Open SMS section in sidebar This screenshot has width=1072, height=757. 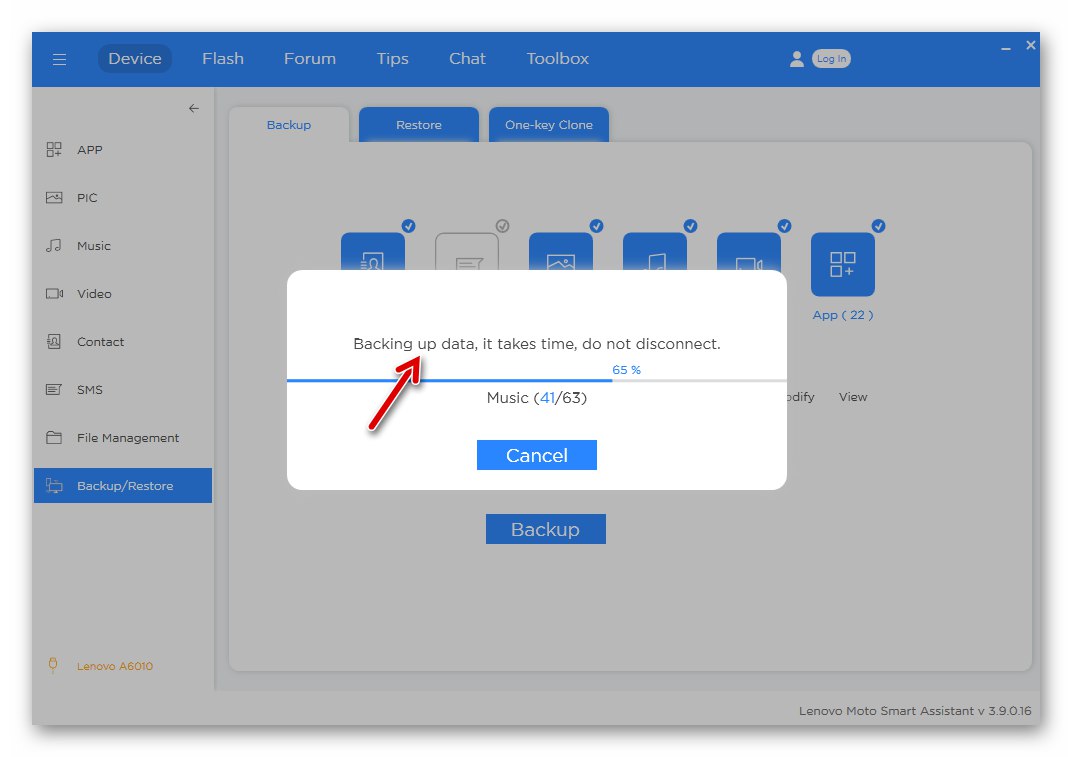tap(123, 389)
